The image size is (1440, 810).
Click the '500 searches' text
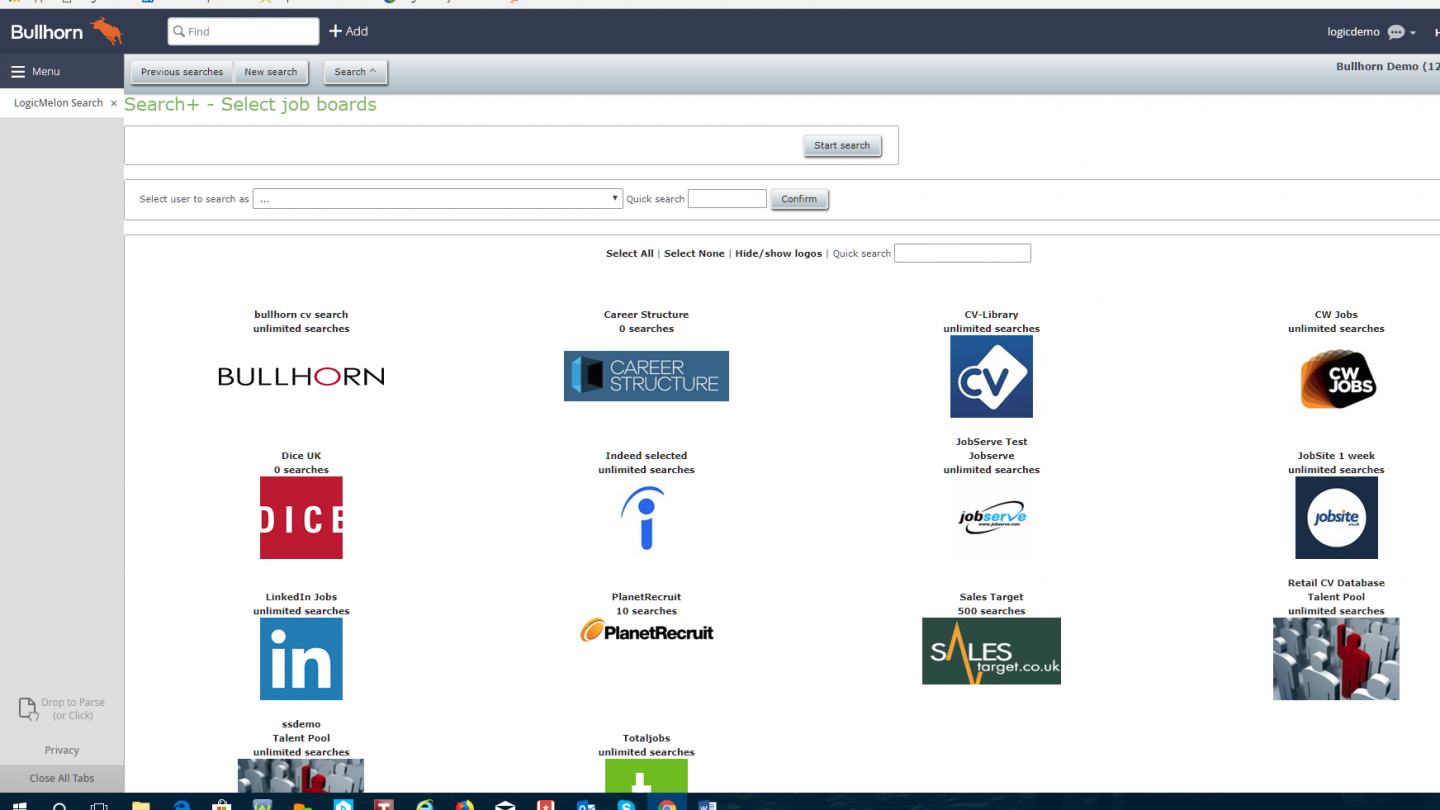(991, 611)
